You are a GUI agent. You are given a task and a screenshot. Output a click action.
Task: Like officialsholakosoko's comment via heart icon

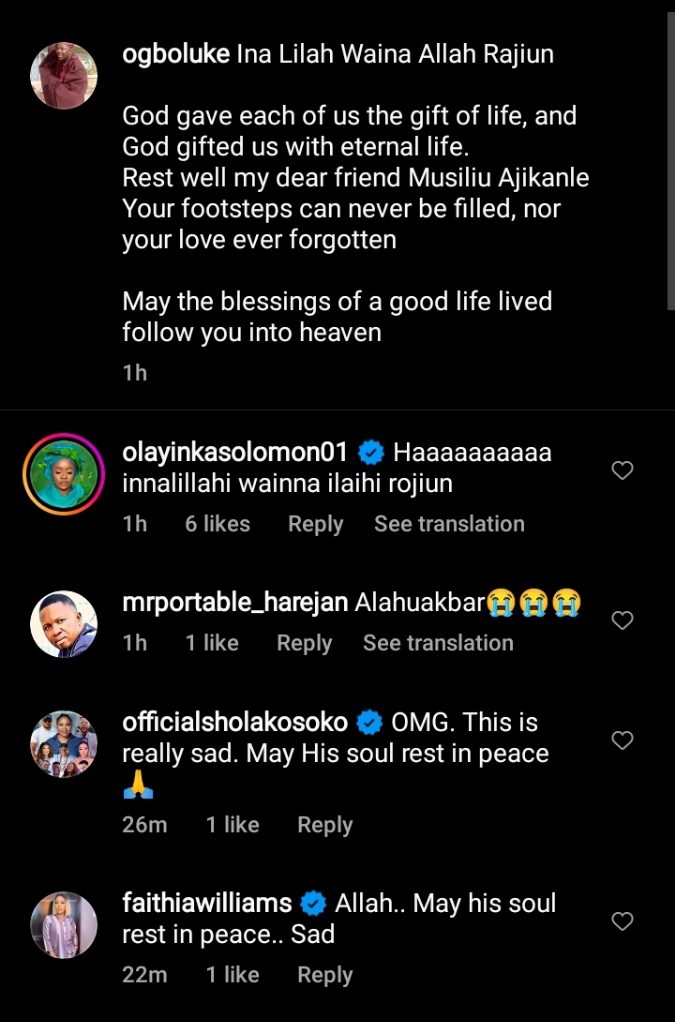(622, 741)
